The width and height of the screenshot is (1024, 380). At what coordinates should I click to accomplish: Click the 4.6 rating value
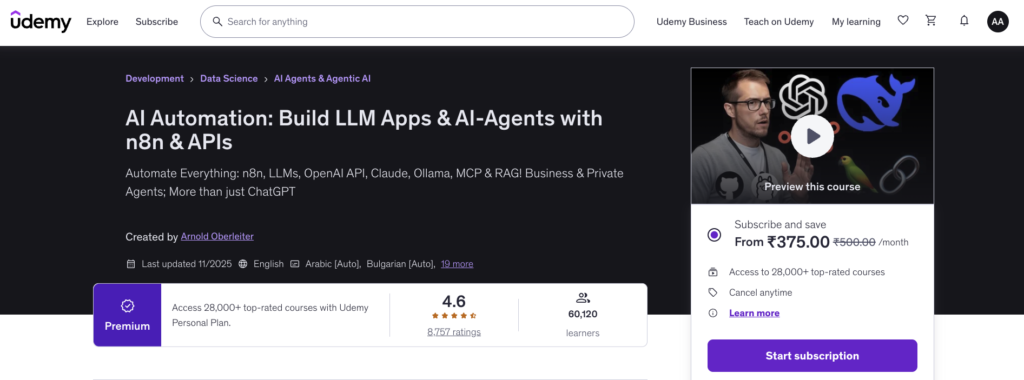(454, 301)
